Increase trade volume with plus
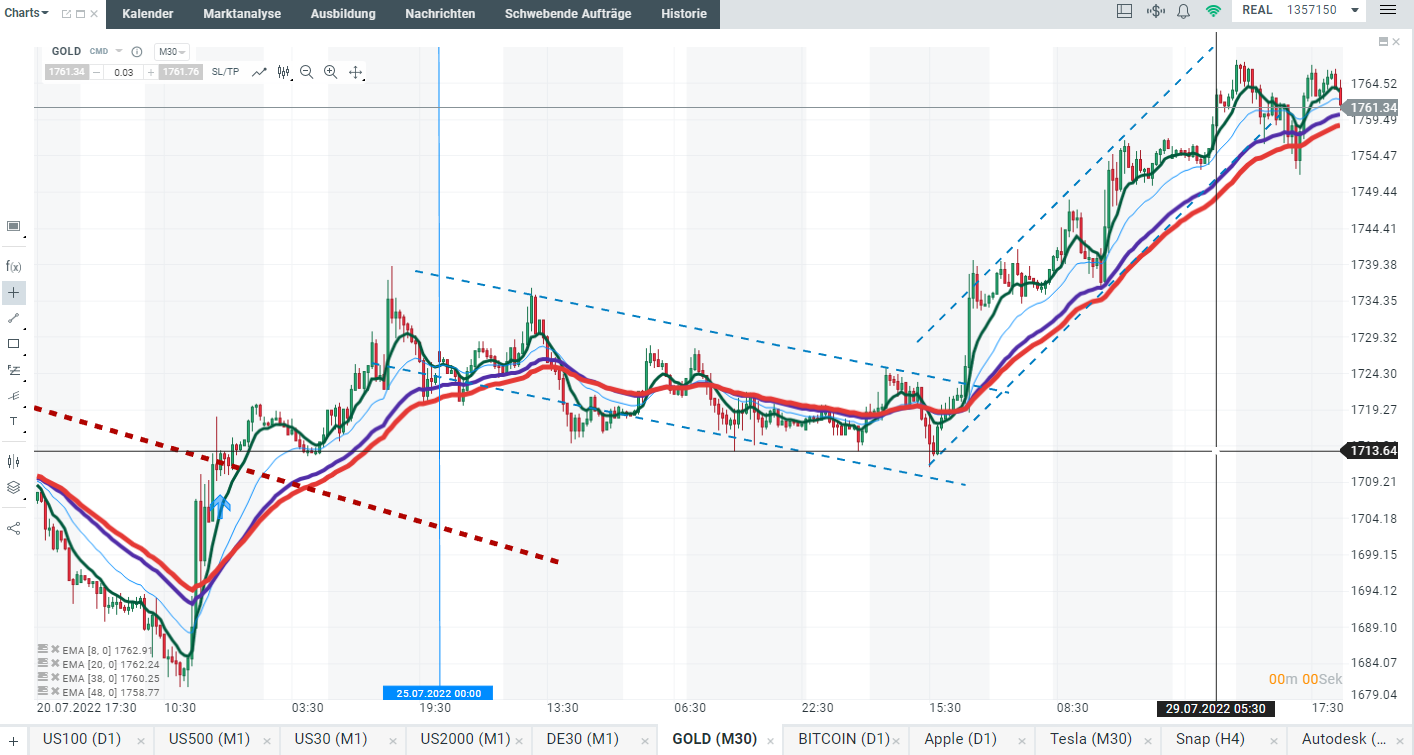The image size is (1414, 755). point(151,72)
